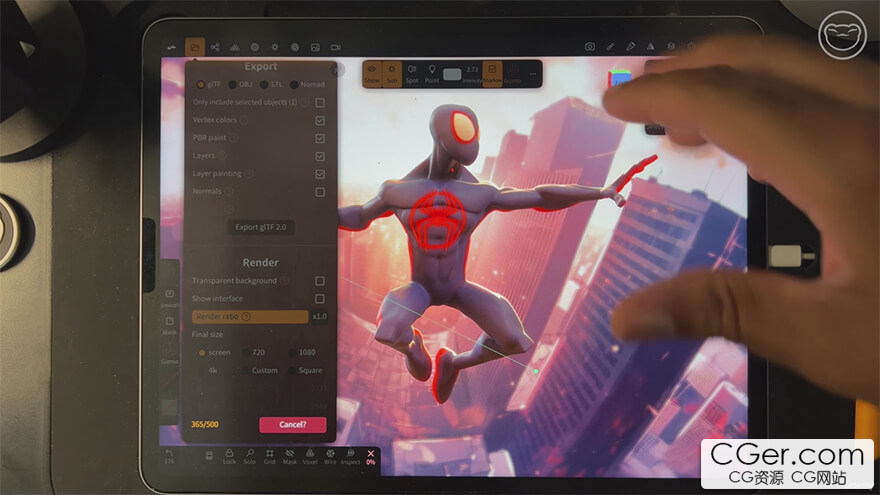Select the Gizmo tool in left sidebar
The width and height of the screenshot is (880, 495).
[x=169, y=355]
